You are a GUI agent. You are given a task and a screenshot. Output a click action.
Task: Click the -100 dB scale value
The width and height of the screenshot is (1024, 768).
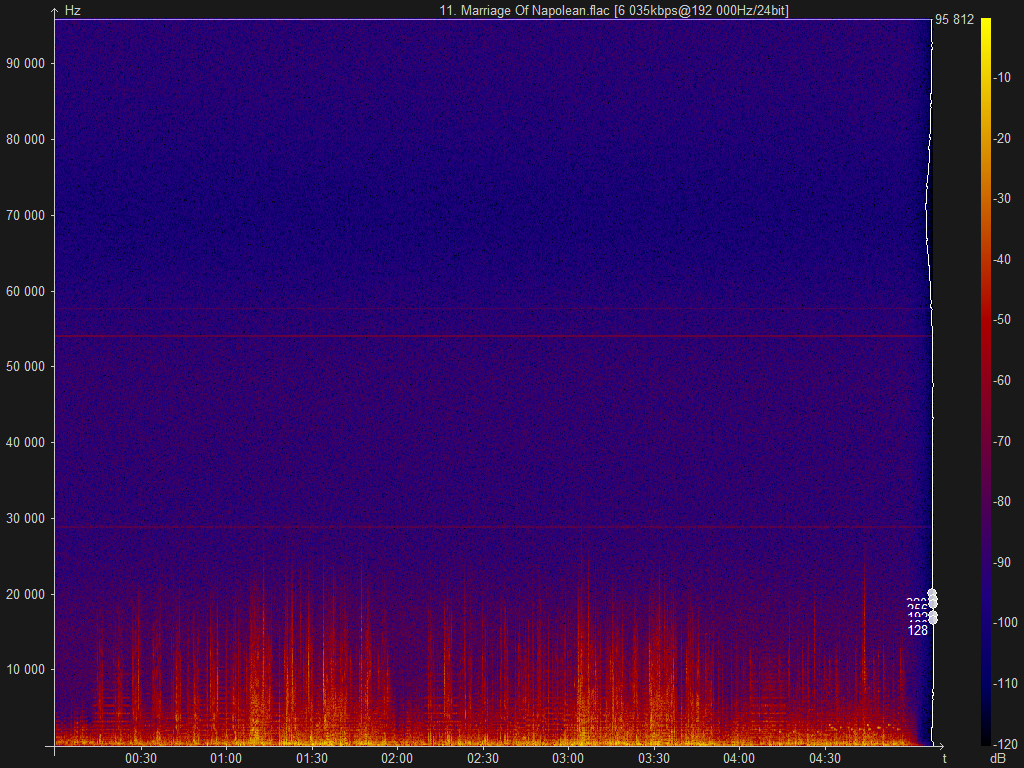pos(1004,622)
